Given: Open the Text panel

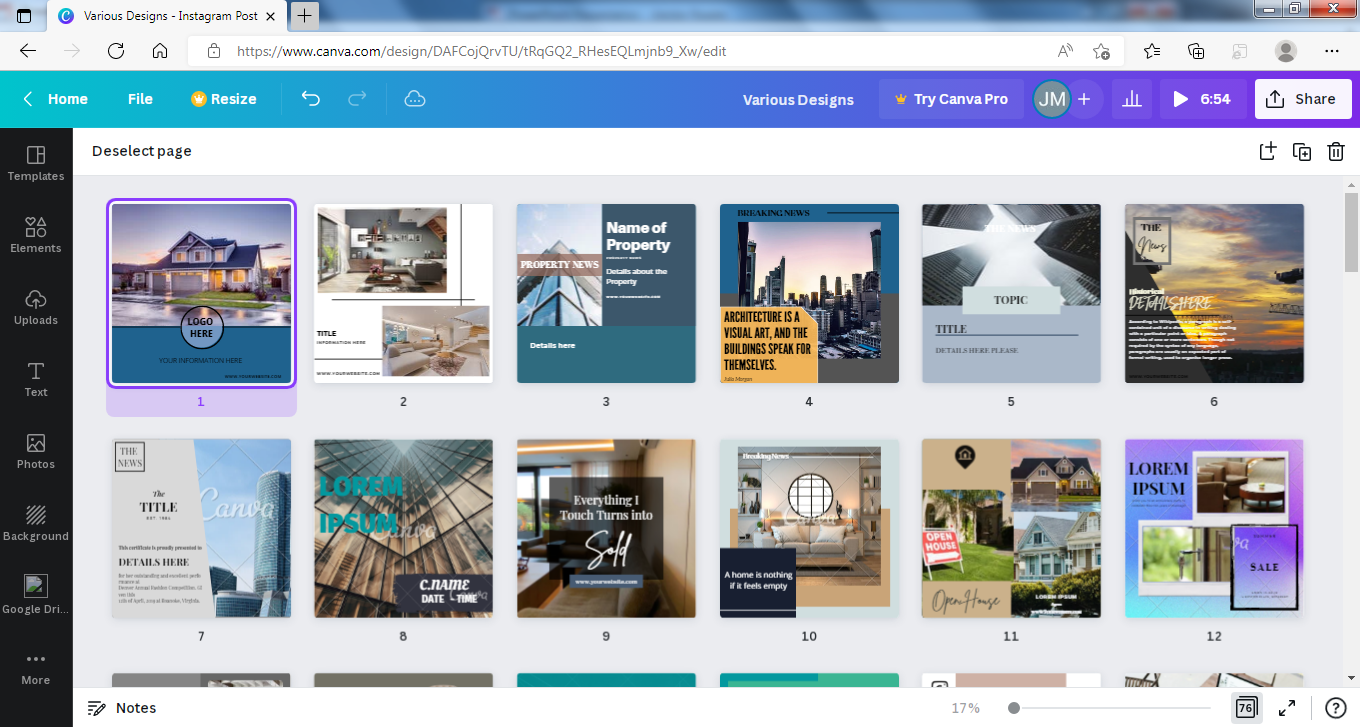Looking at the screenshot, I should click(36, 379).
